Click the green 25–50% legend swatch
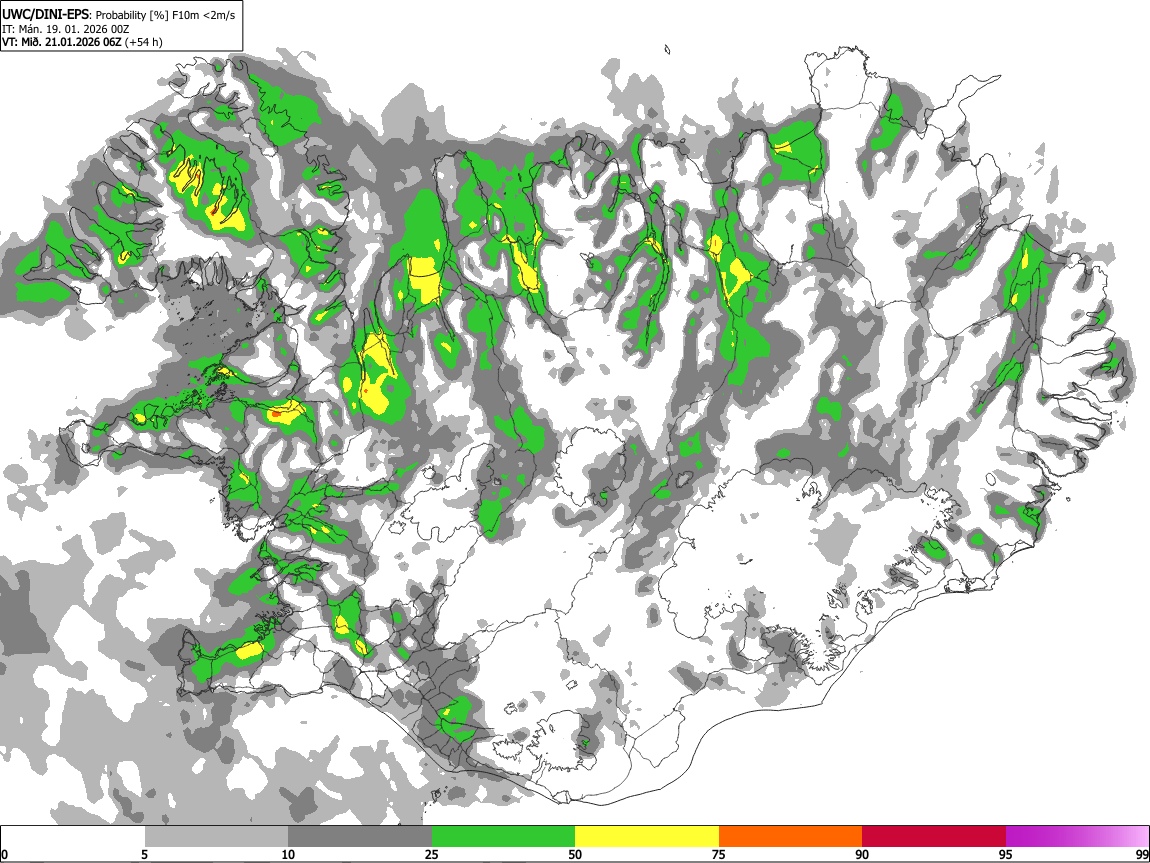The width and height of the screenshot is (1150, 863). point(503,837)
